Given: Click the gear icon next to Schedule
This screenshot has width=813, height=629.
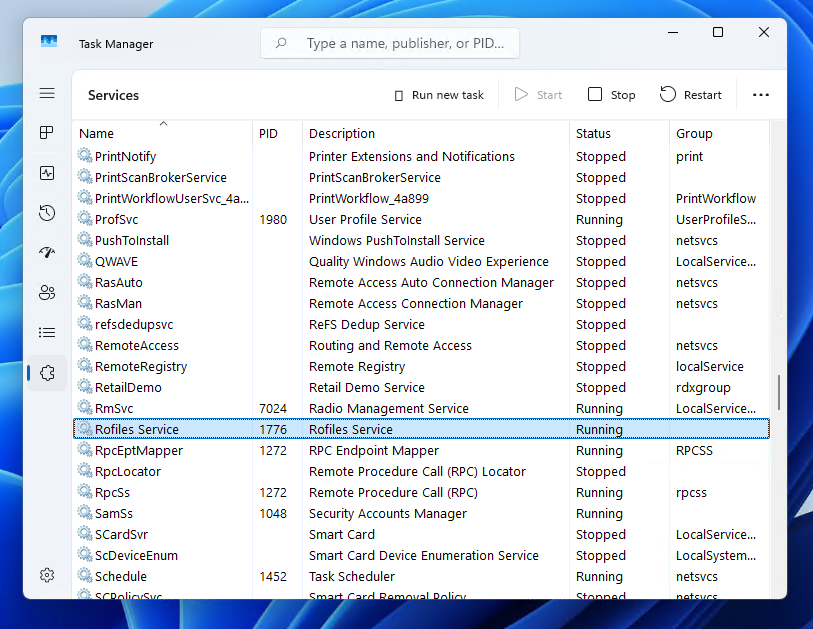Looking at the screenshot, I should [85, 576].
